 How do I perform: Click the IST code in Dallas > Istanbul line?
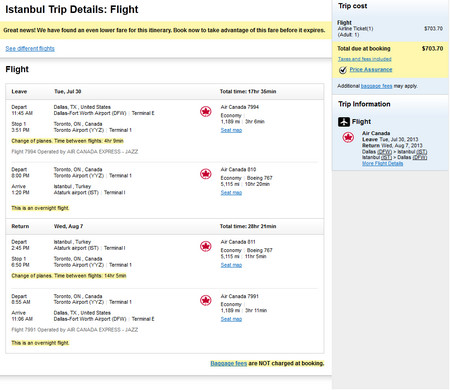(x=421, y=152)
